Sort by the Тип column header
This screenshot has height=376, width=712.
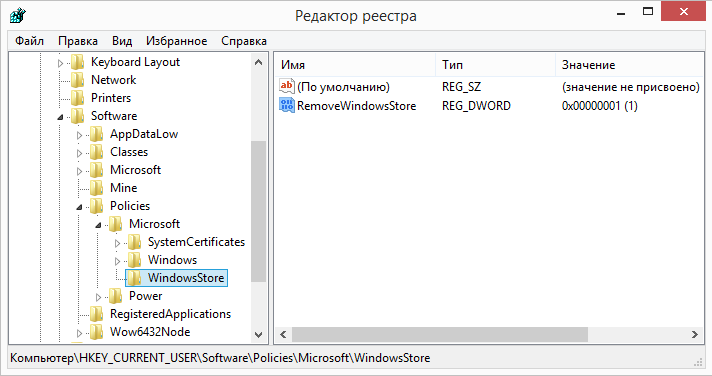pos(495,65)
